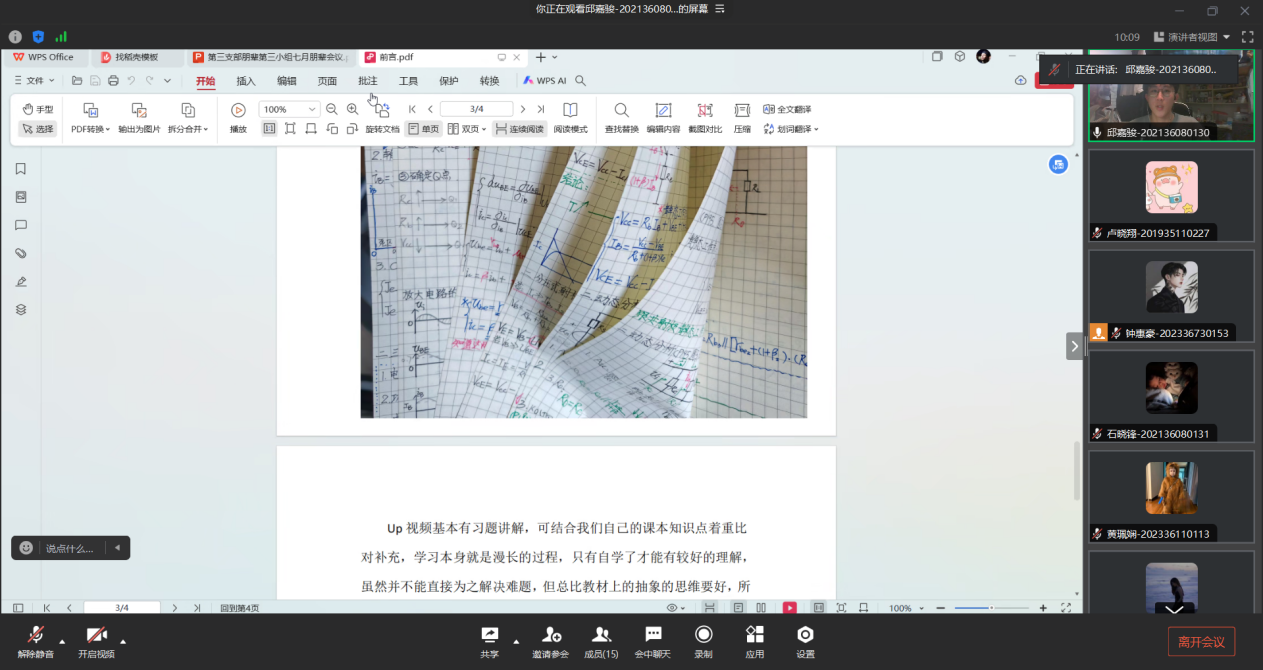Open meeting info icon at top left

point(15,37)
